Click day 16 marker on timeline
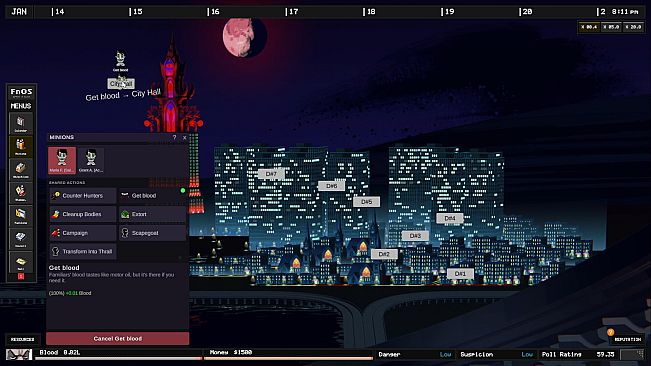 point(214,12)
